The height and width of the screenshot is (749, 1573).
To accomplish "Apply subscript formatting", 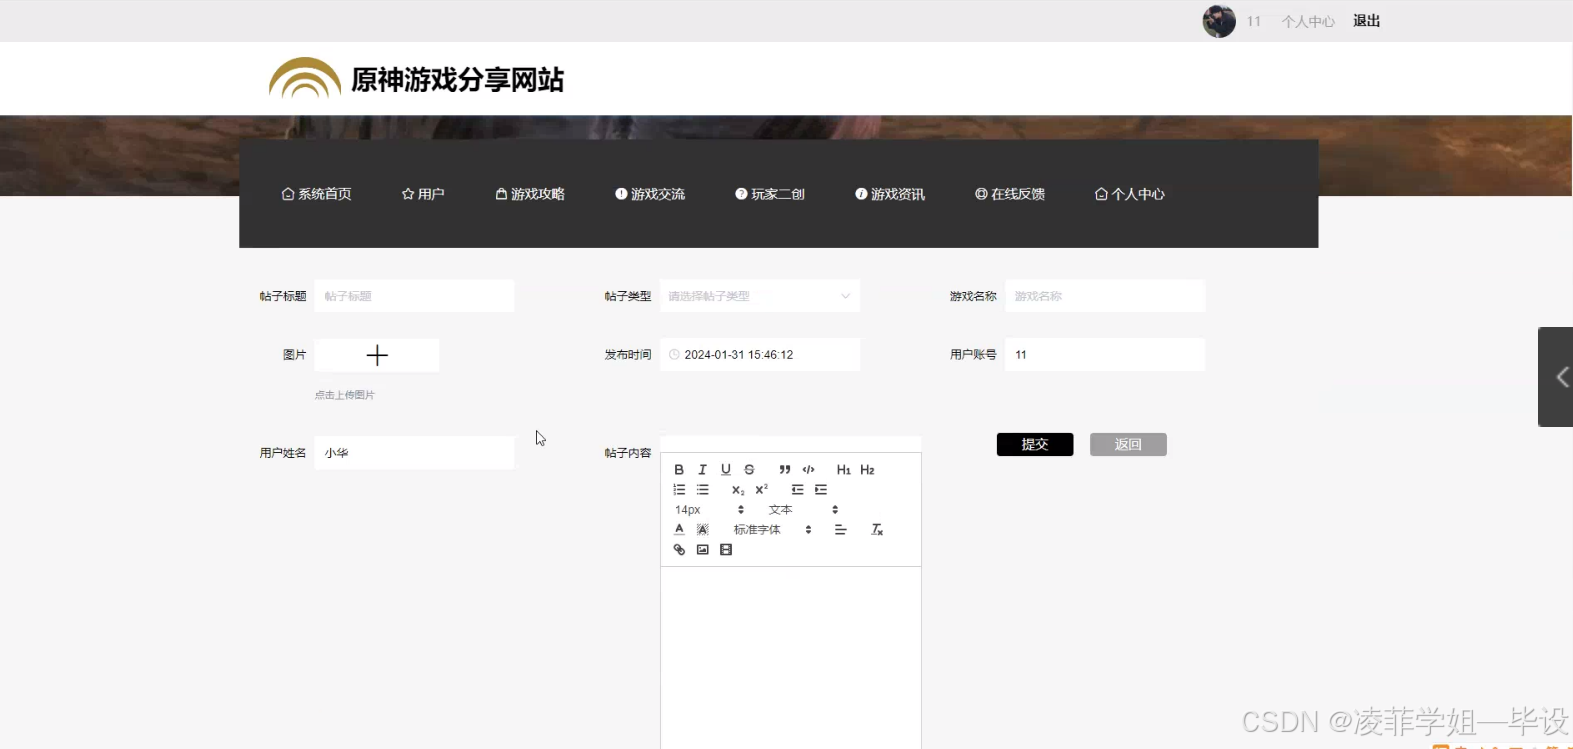I will pos(738,490).
